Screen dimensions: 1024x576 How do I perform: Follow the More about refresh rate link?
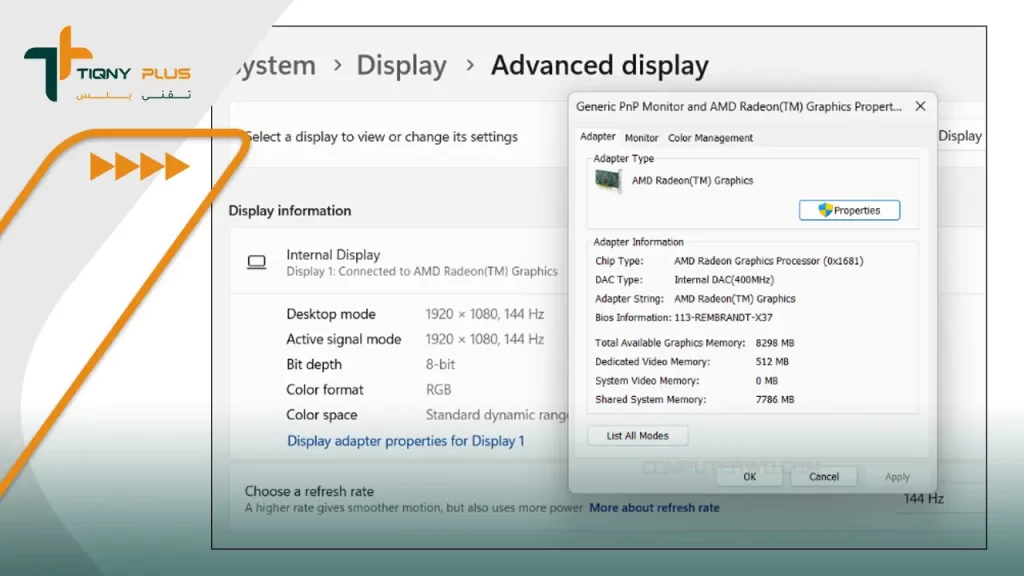pyautogui.click(x=654, y=508)
